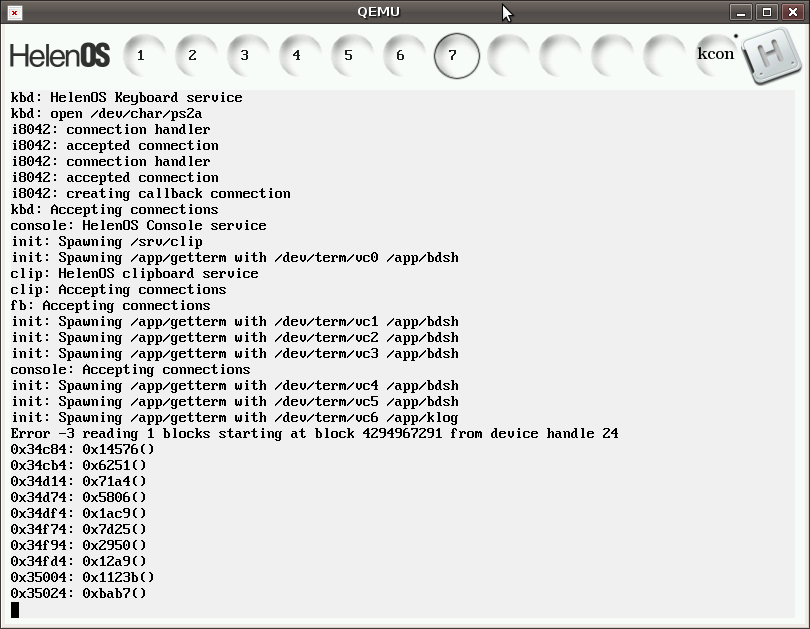Click the /dev/term/vc6 /app/klog line

pos(235,418)
